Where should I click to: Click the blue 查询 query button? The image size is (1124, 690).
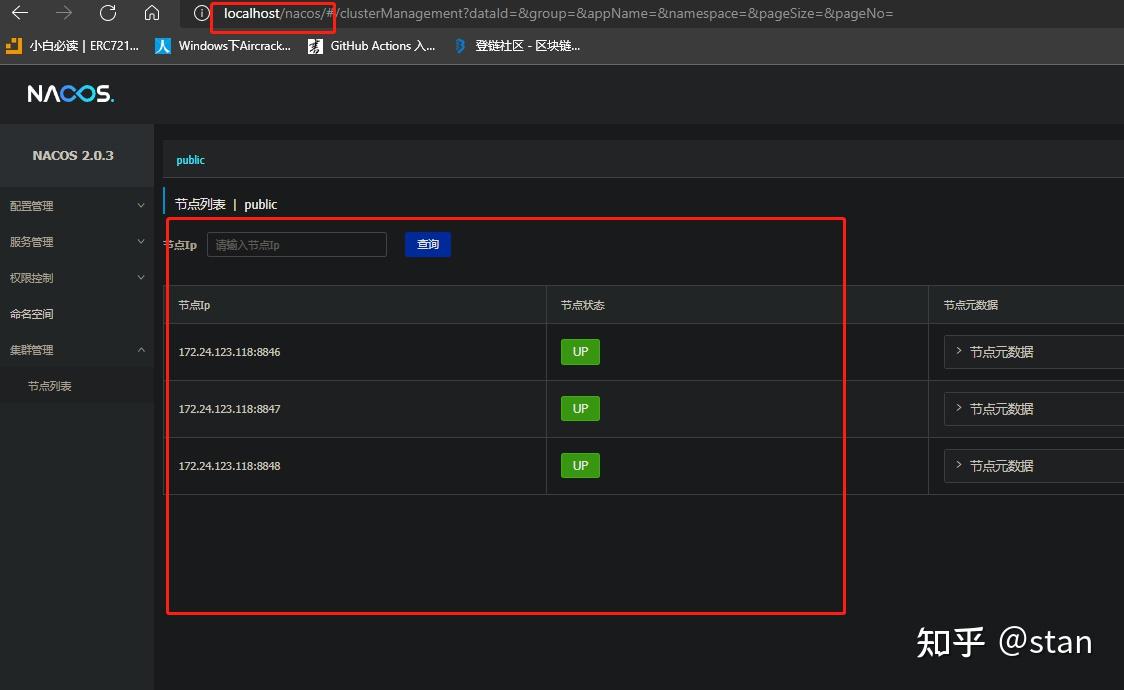pyautogui.click(x=427, y=244)
